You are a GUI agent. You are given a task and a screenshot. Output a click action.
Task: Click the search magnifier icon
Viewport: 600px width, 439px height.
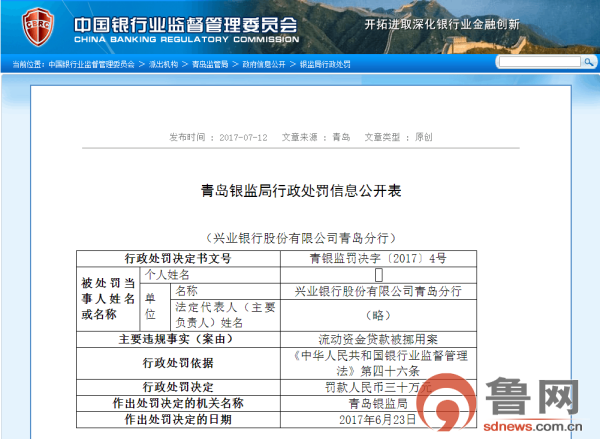click(x=588, y=62)
